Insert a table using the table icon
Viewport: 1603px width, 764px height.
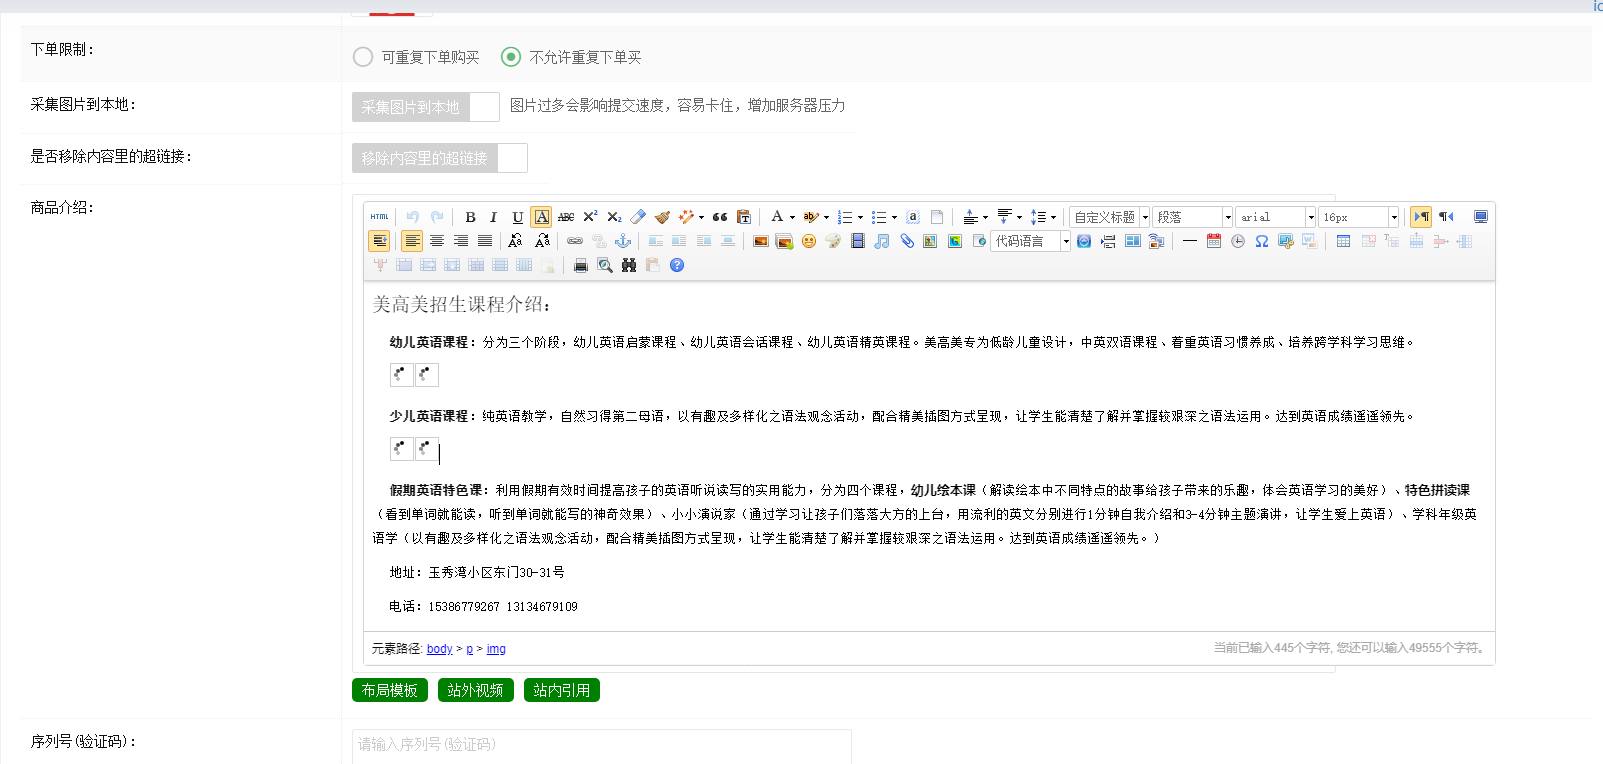click(1343, 241)
